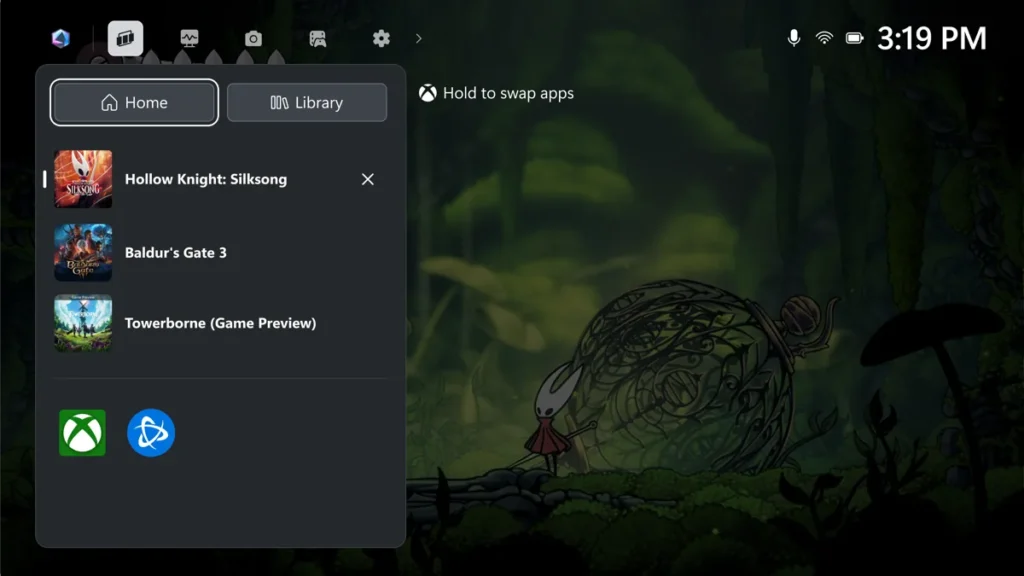Launch Towerborne (Game Preview)

(x=220, y=323)
